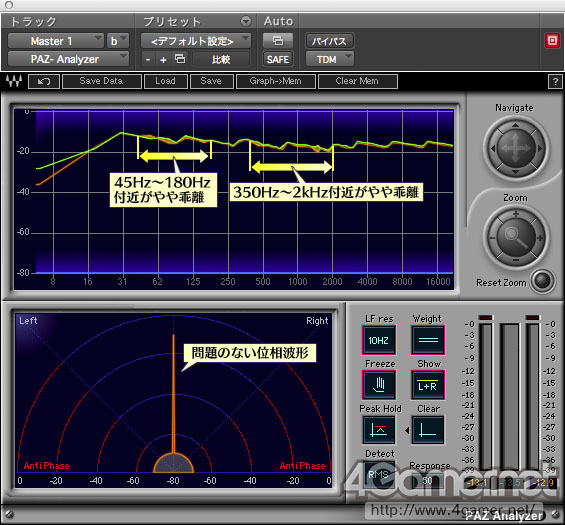Click the Reset Zoom round button
The width and height of the screenshot is (565, 525).
[x=543, y=280]
